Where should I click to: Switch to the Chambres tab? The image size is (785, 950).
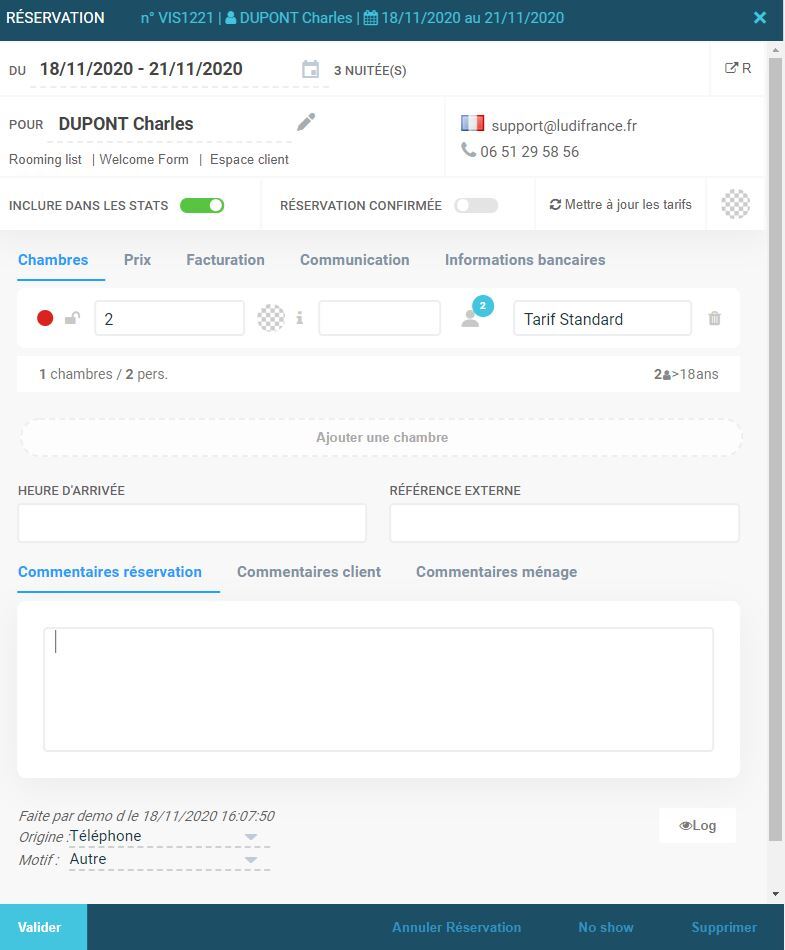[53, 260]
